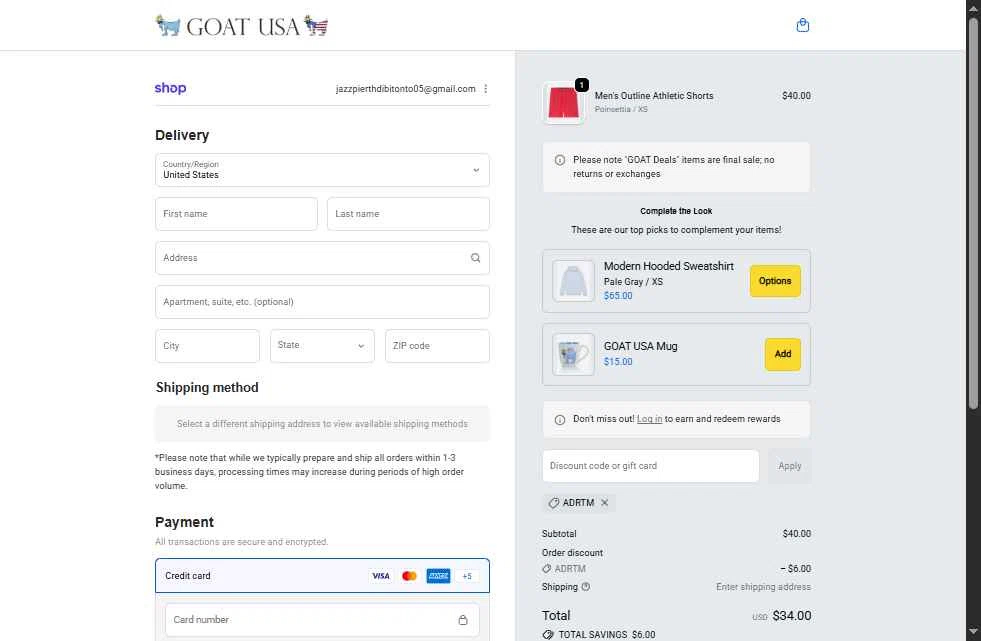Click the Shop pay logo
981x641 pixels.
click(170, 88)
